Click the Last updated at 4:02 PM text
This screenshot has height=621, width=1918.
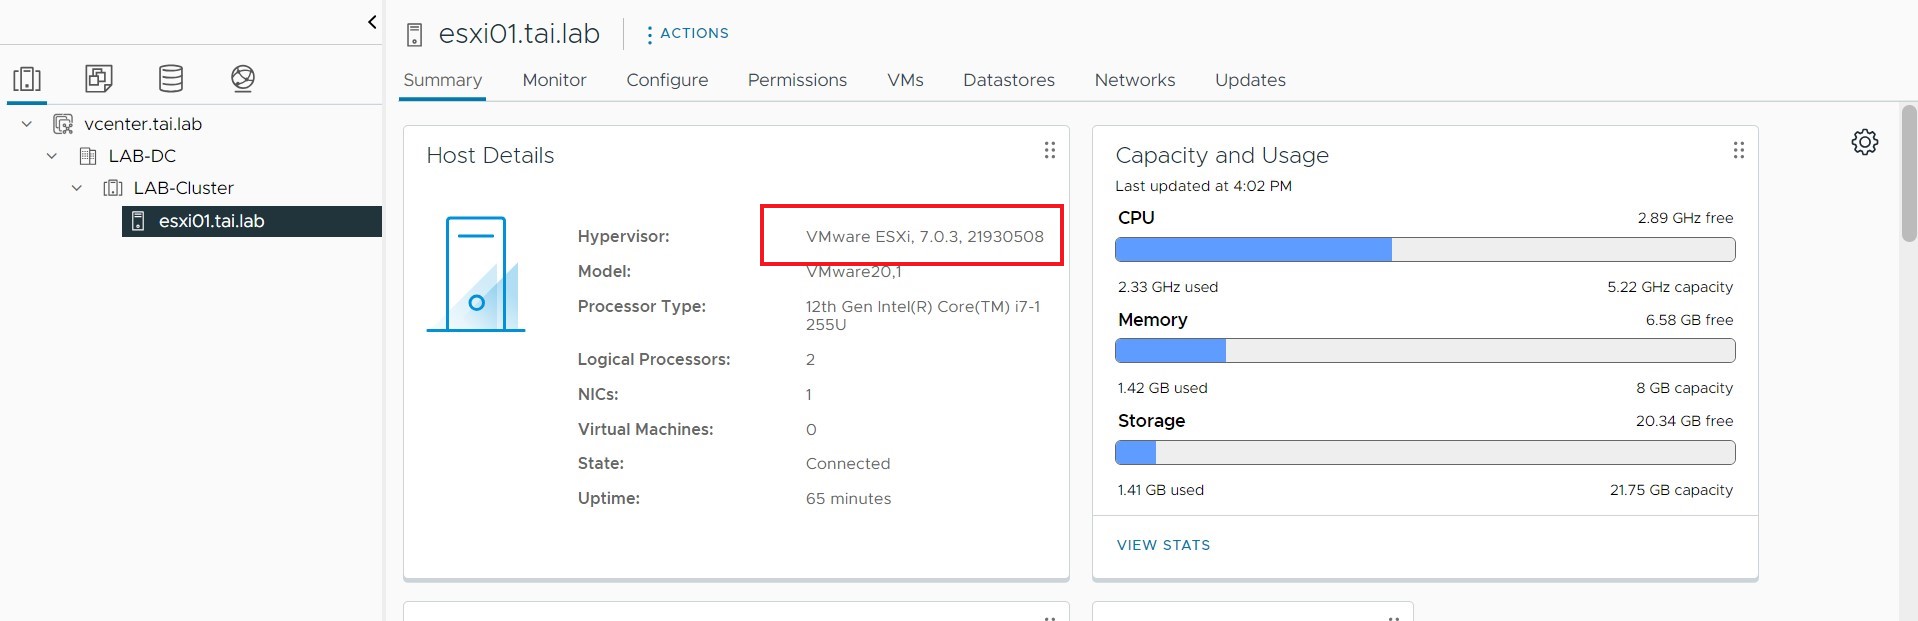coord(1203,186)
